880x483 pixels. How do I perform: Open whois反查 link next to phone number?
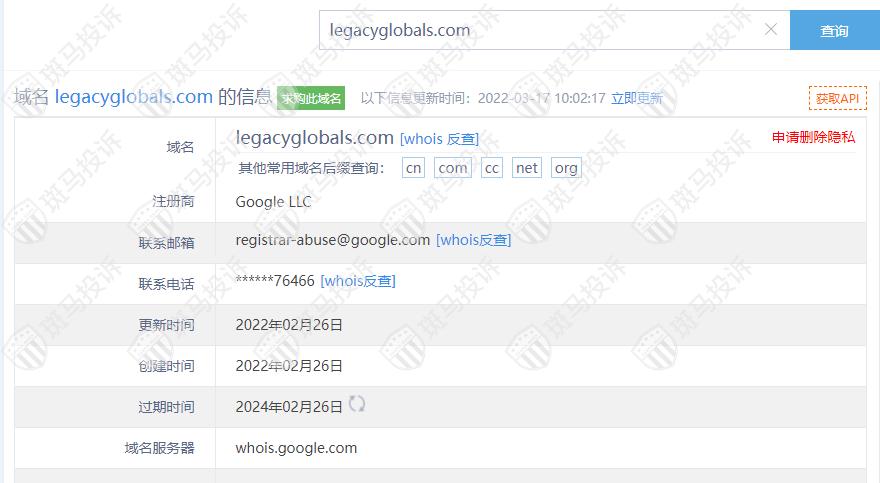(358, 281)
